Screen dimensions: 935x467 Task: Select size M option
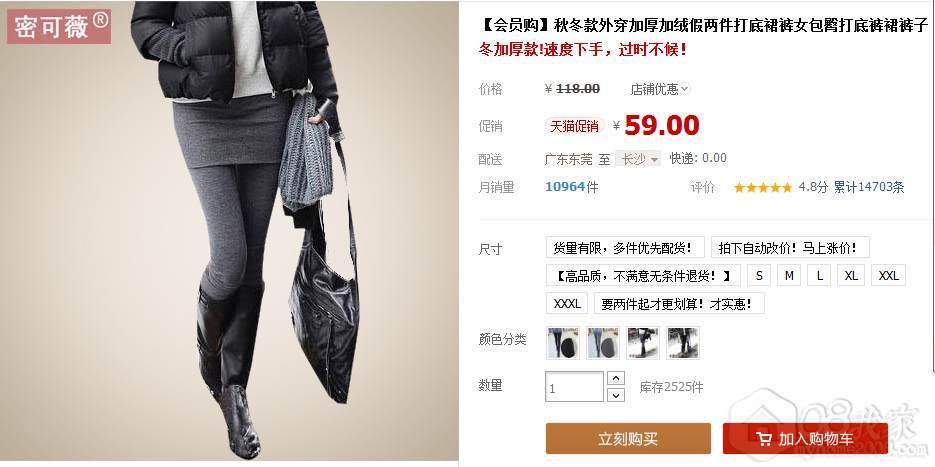(x=789, y=276)
